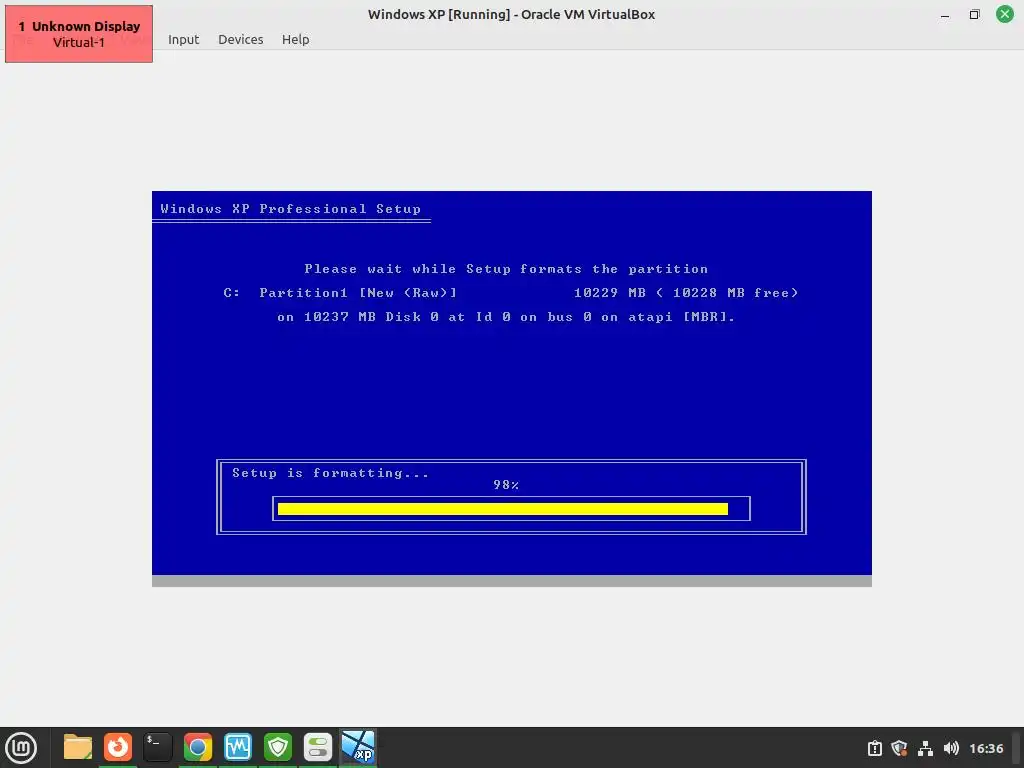Open the Linux Mint start menu
Viewport: 1024px width, 768px height.
tap(22, 748)
